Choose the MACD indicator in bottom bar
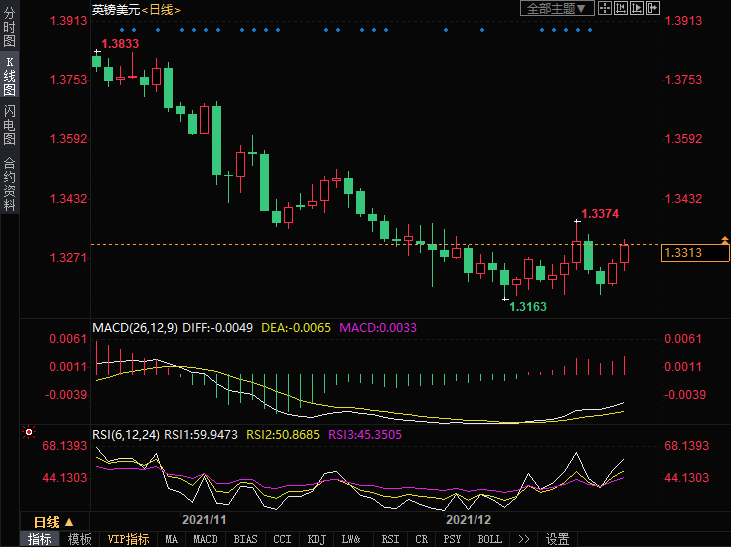Viewport: 731px width, 547px height. (205, 539)
